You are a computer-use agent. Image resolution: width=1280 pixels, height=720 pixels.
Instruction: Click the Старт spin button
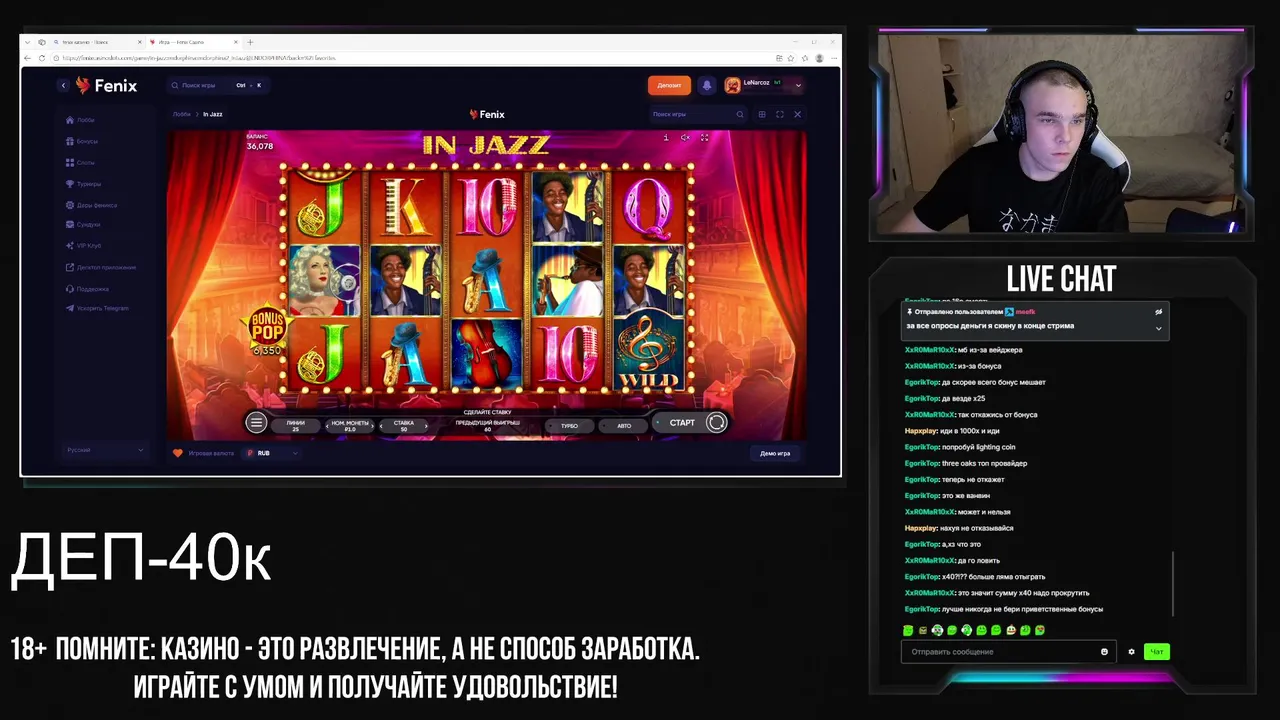click(x=682, y=423)
